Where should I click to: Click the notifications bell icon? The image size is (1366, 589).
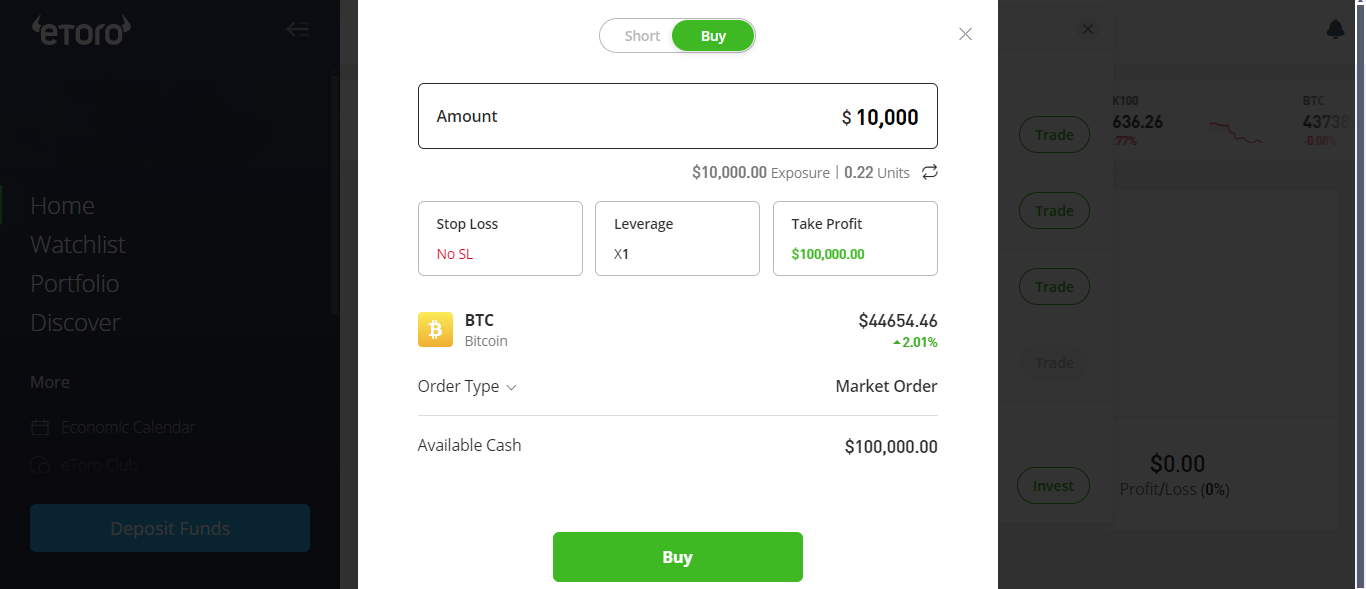click(x=1335, y=30)
